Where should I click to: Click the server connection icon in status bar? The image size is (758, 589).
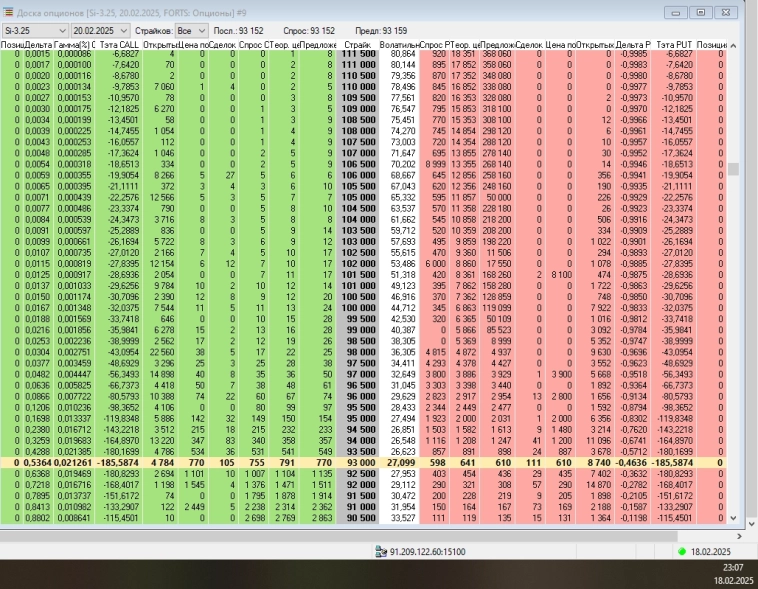382,551
